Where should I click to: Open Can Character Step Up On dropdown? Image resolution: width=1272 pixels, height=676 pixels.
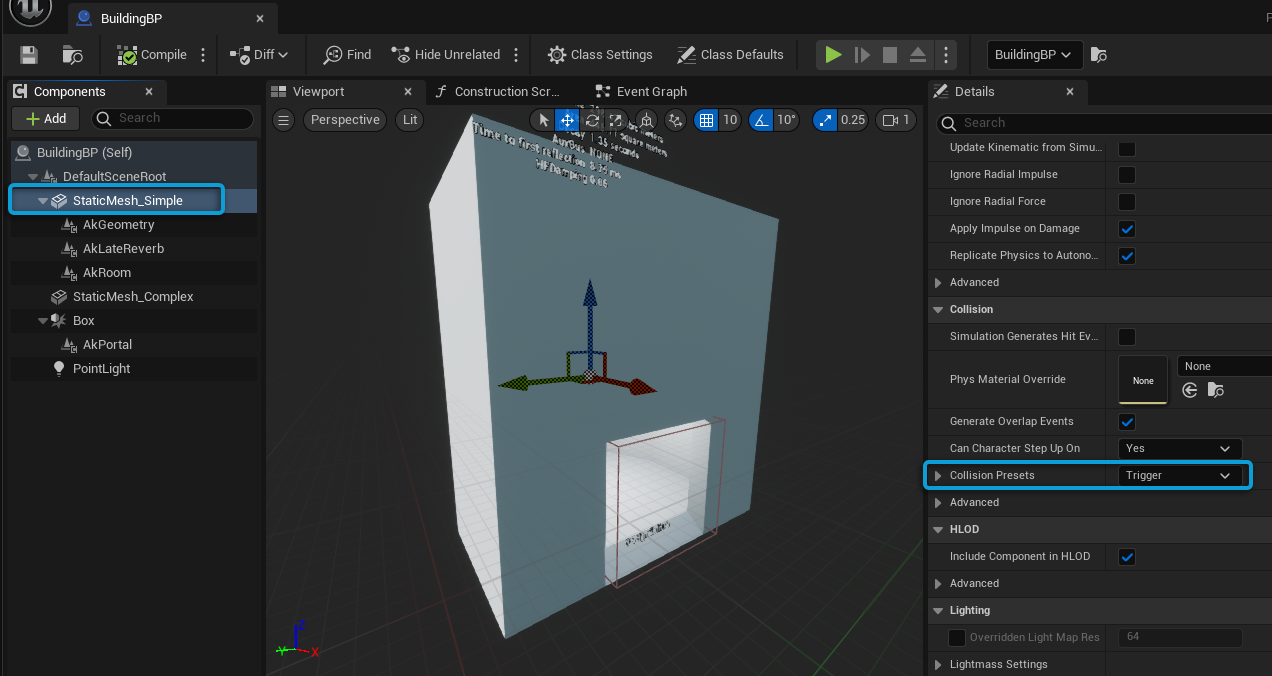pyautogui.click(x=1179, y=449)
